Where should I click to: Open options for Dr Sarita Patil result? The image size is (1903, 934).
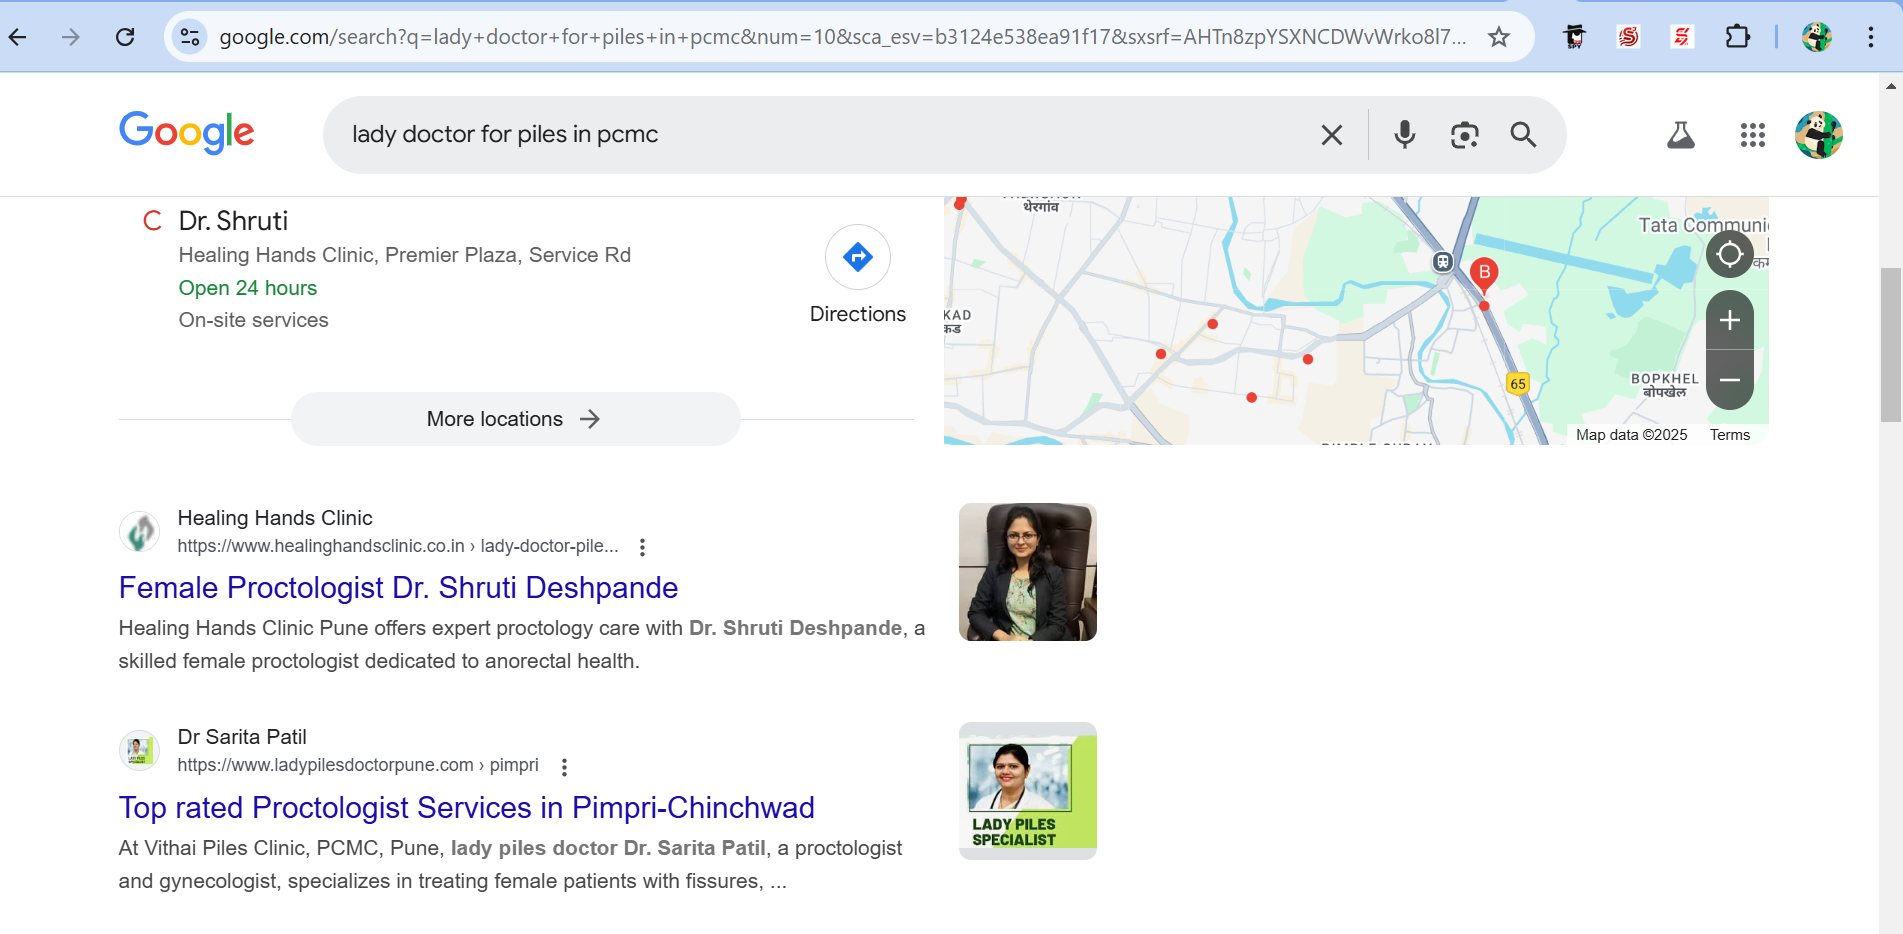coord(564,767)
